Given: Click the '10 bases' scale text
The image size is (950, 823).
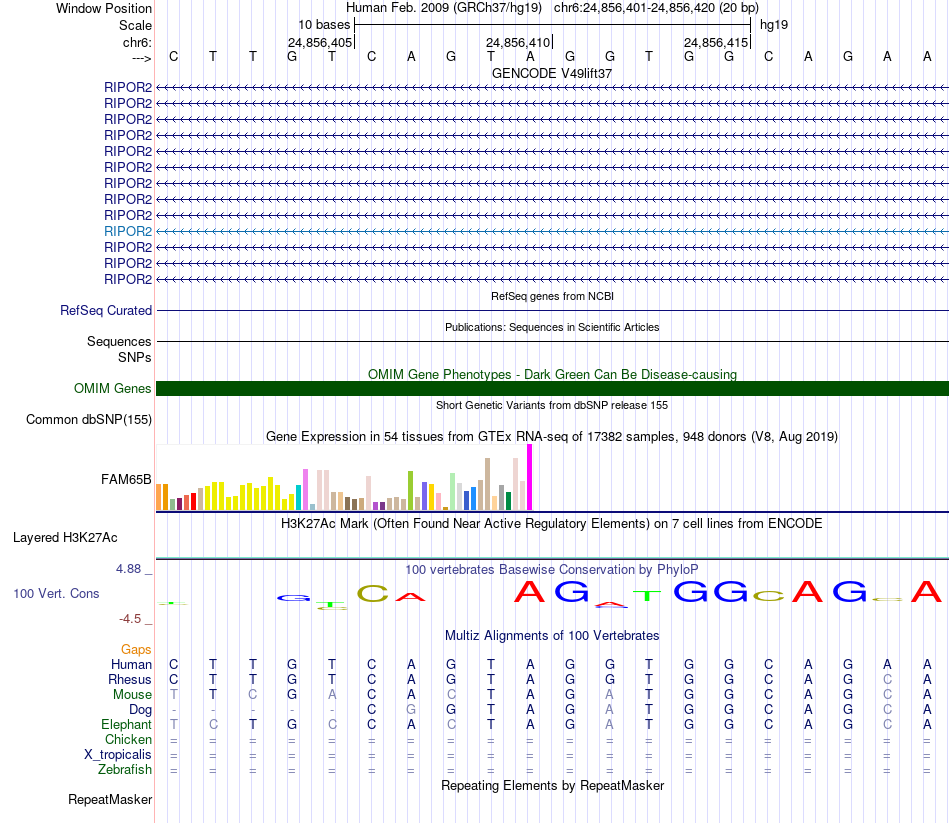Looking at the screenshot, I should 324,25.
